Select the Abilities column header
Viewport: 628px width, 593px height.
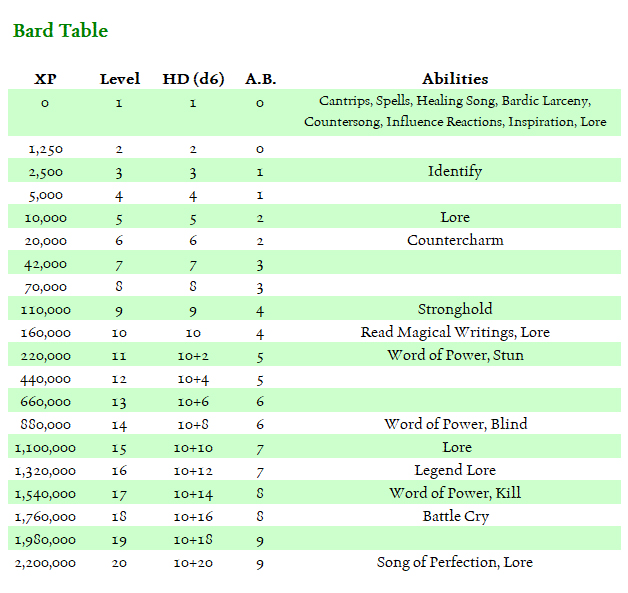[455, 79]
